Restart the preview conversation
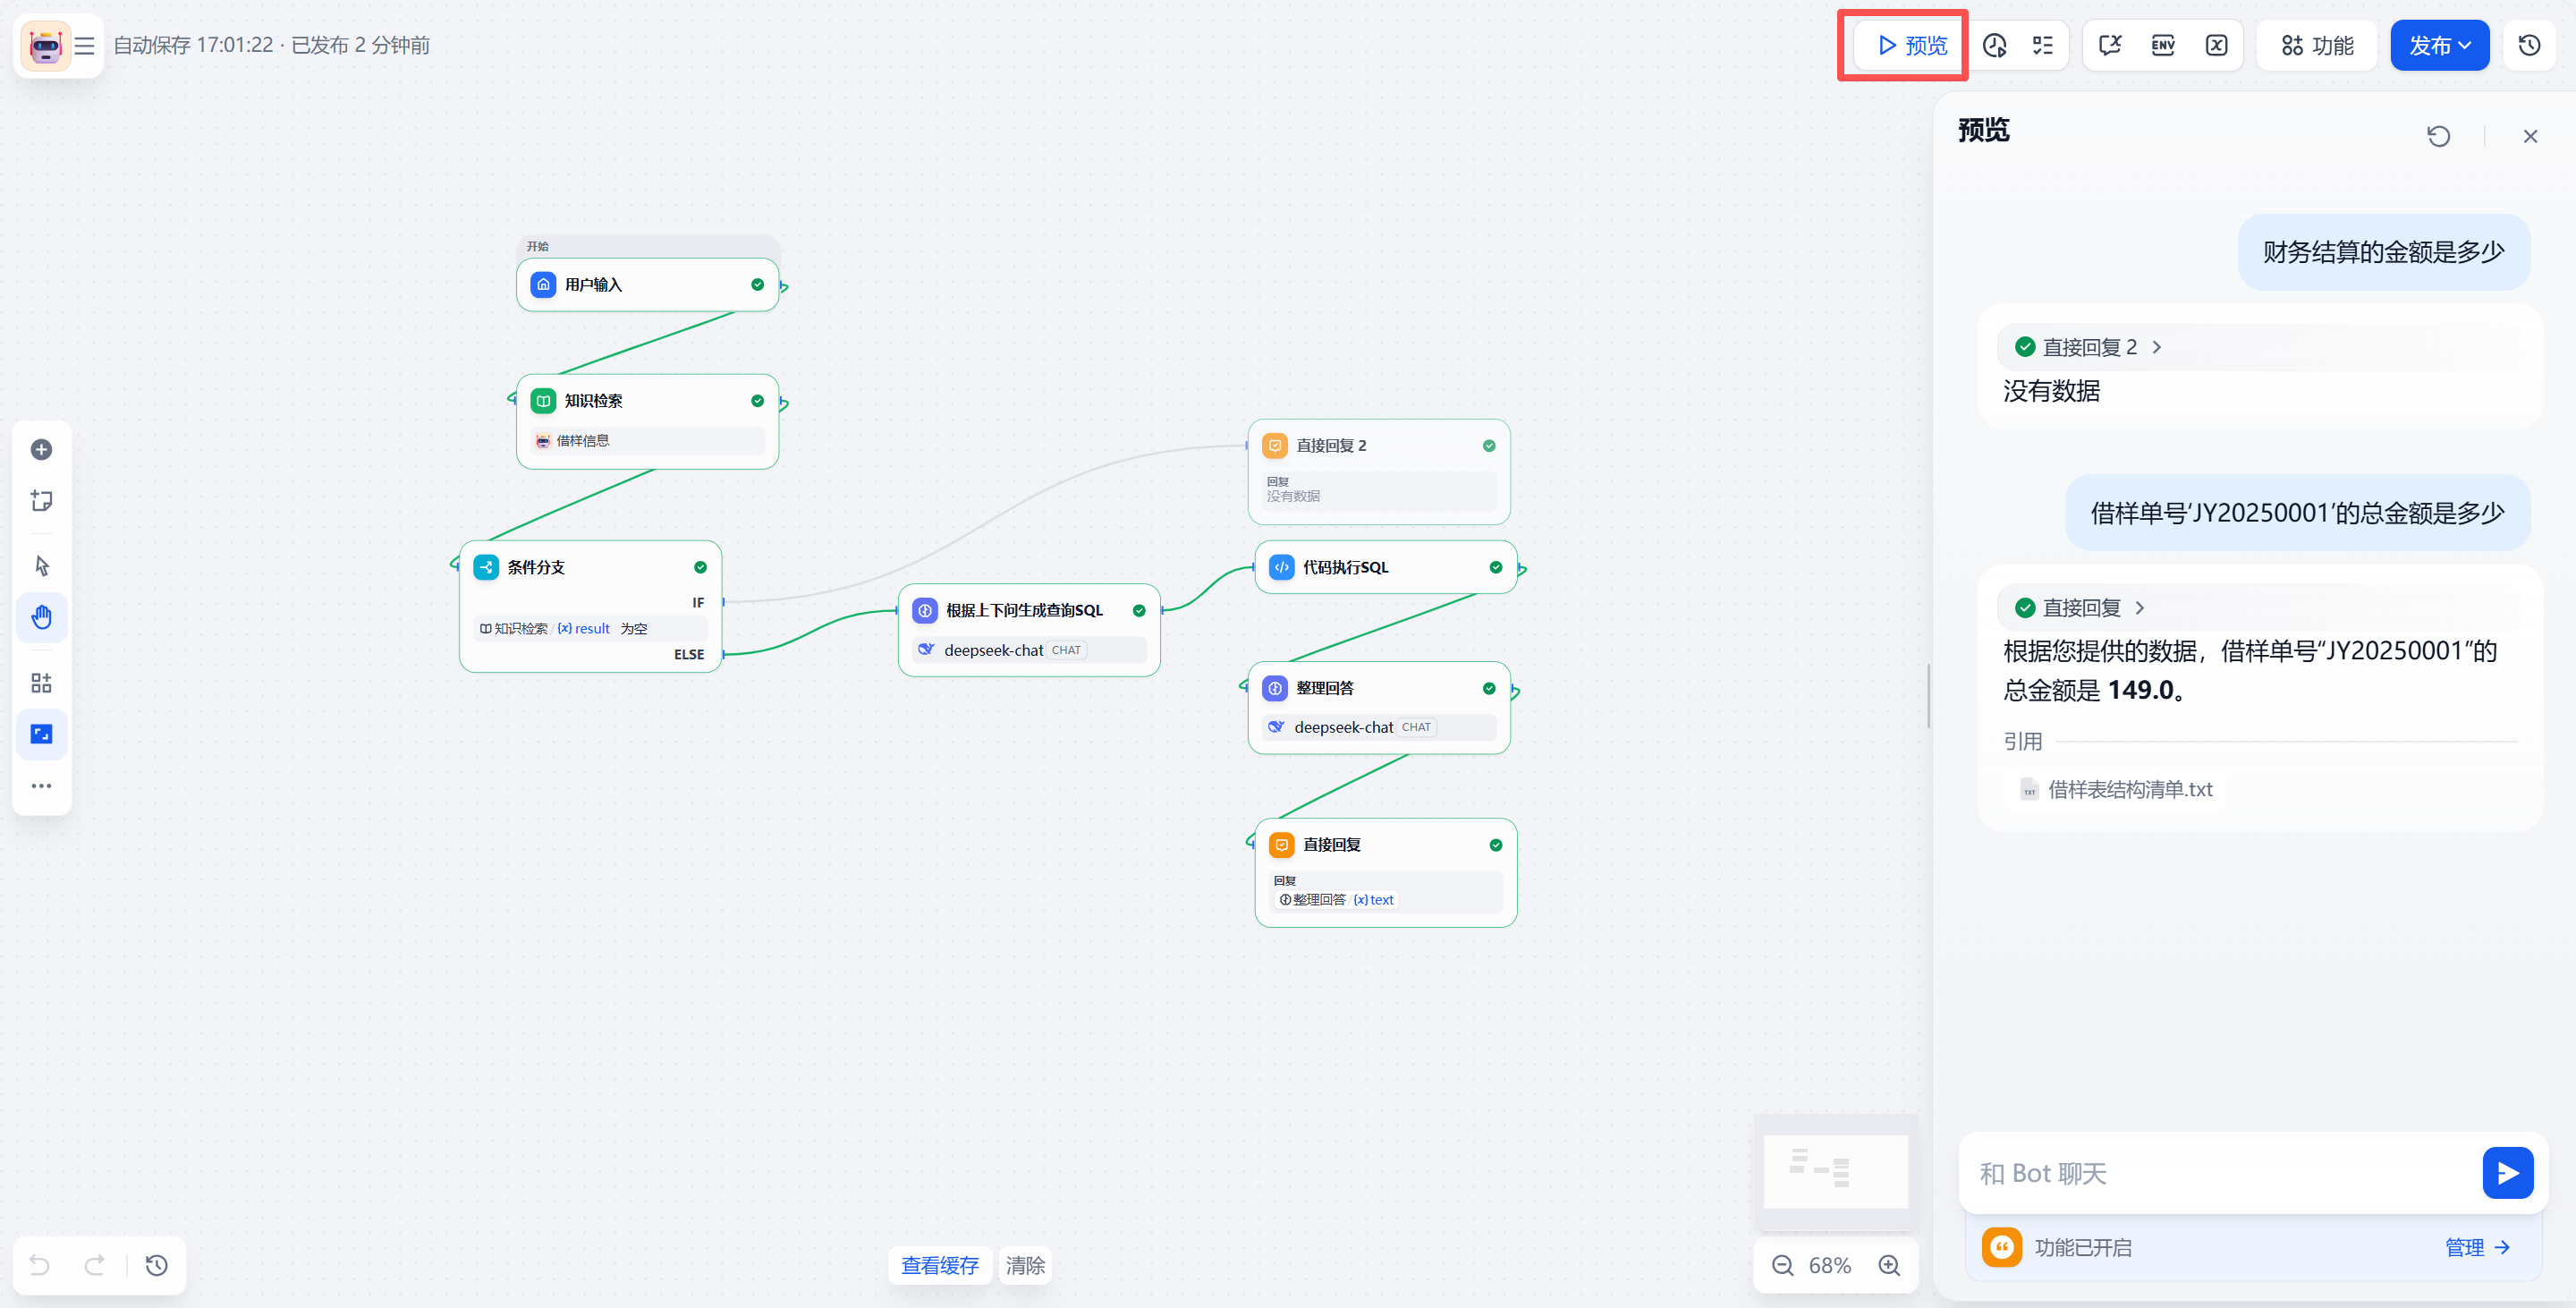 click(x=2438, y=136)
